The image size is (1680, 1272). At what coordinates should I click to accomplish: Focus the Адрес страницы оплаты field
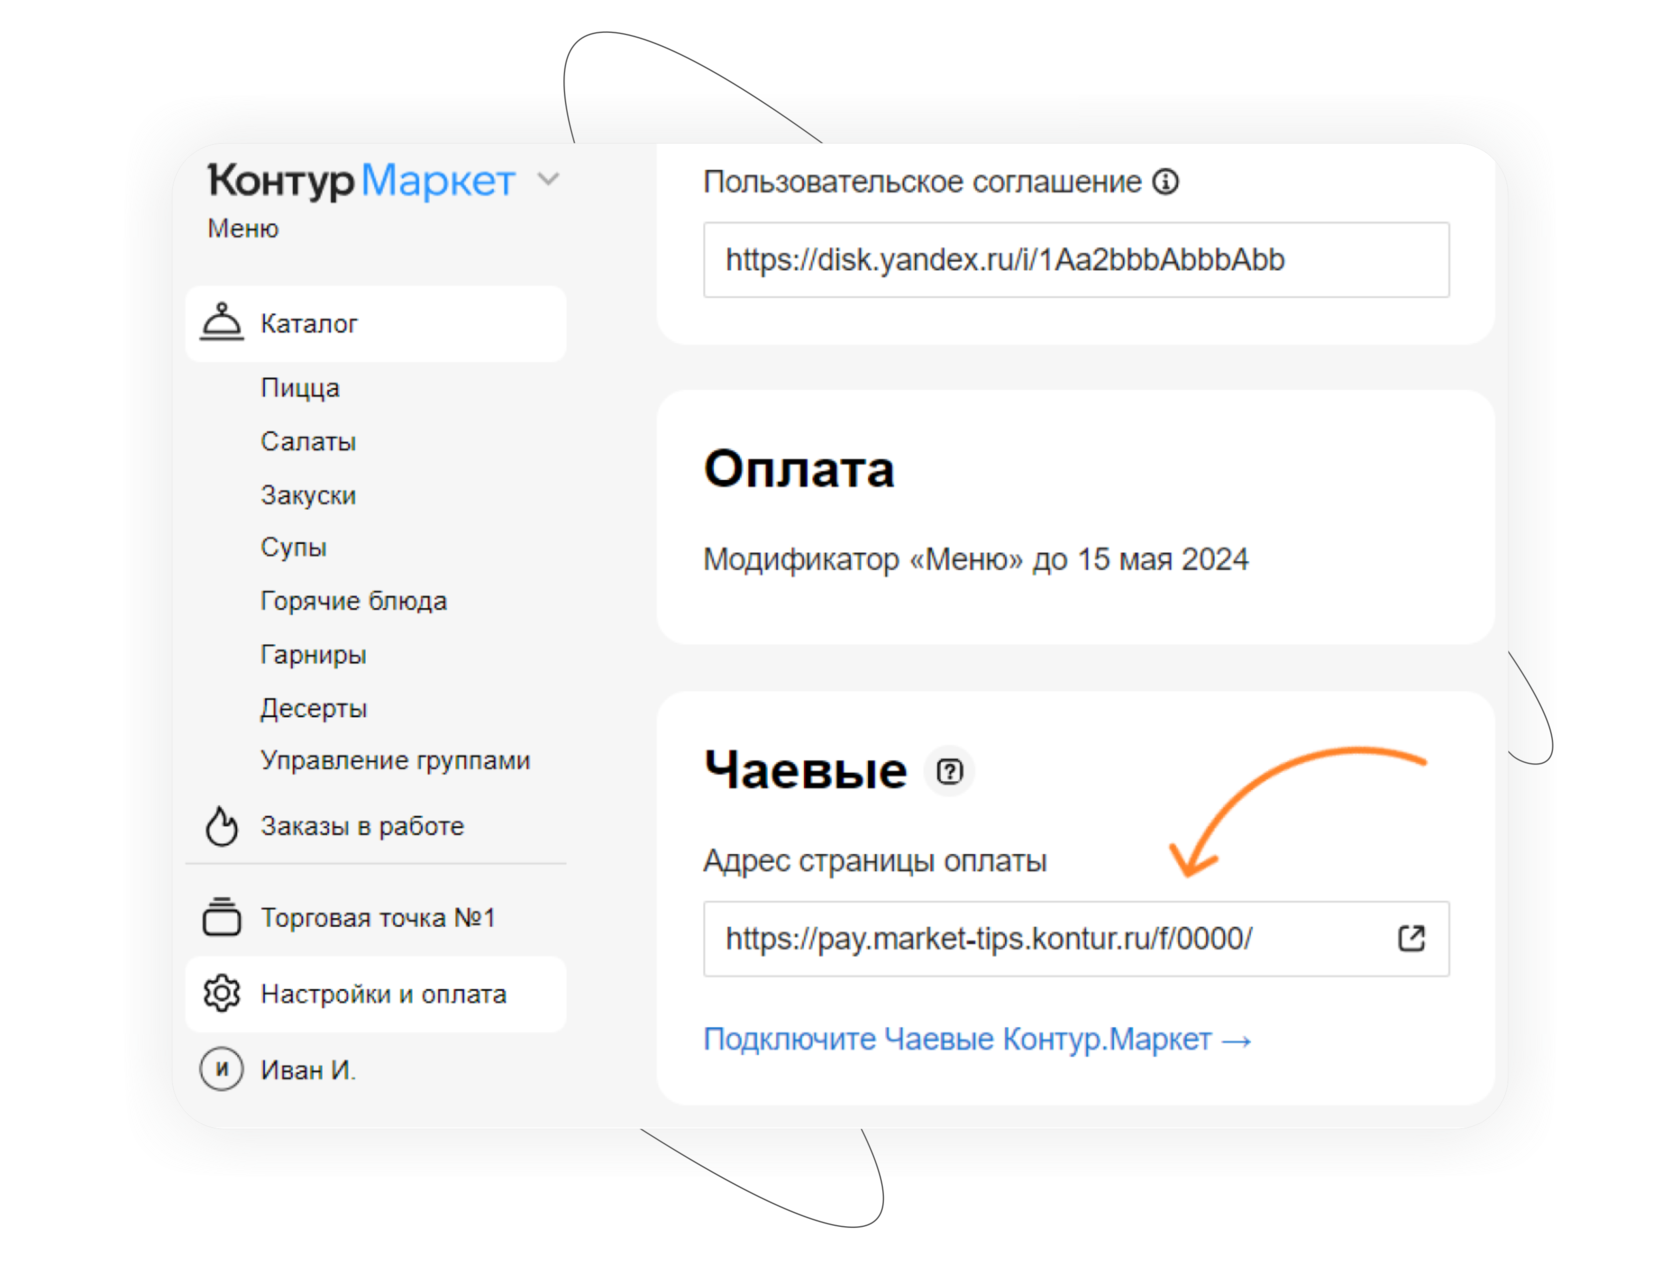[x=1076, y=939]
